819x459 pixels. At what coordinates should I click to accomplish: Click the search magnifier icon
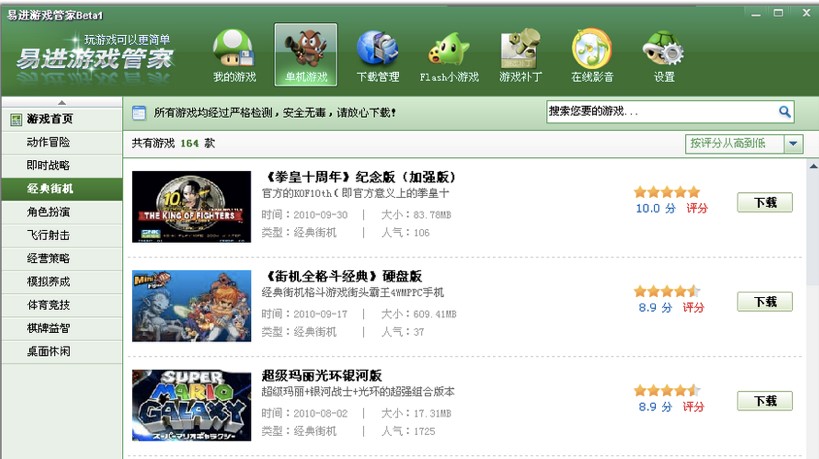784,111
